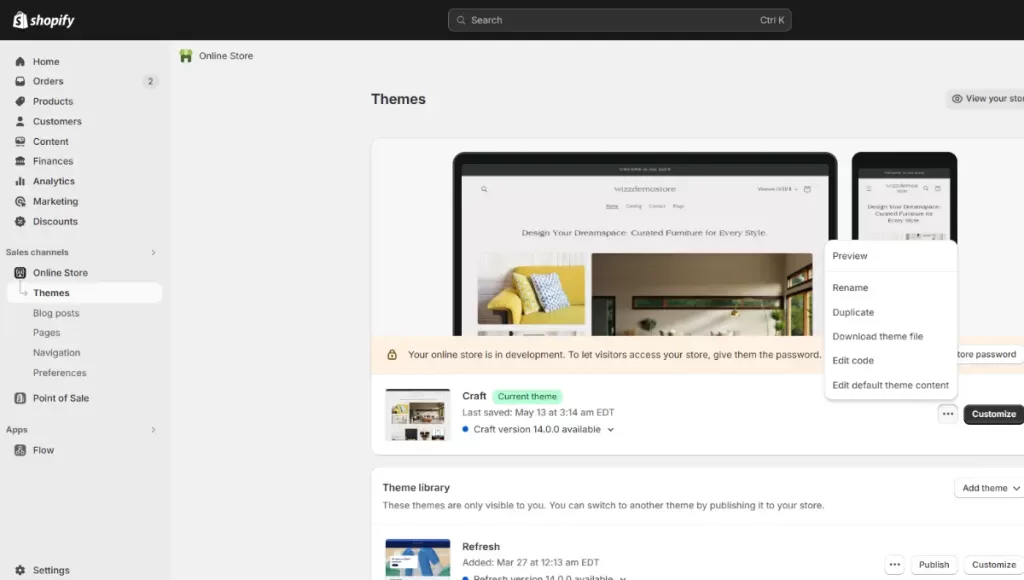This screenshot has height=580, width=1024.
Task: Open the Refresh theme three-dot menu
Action: pyautogui.click(x=895, y=564)
